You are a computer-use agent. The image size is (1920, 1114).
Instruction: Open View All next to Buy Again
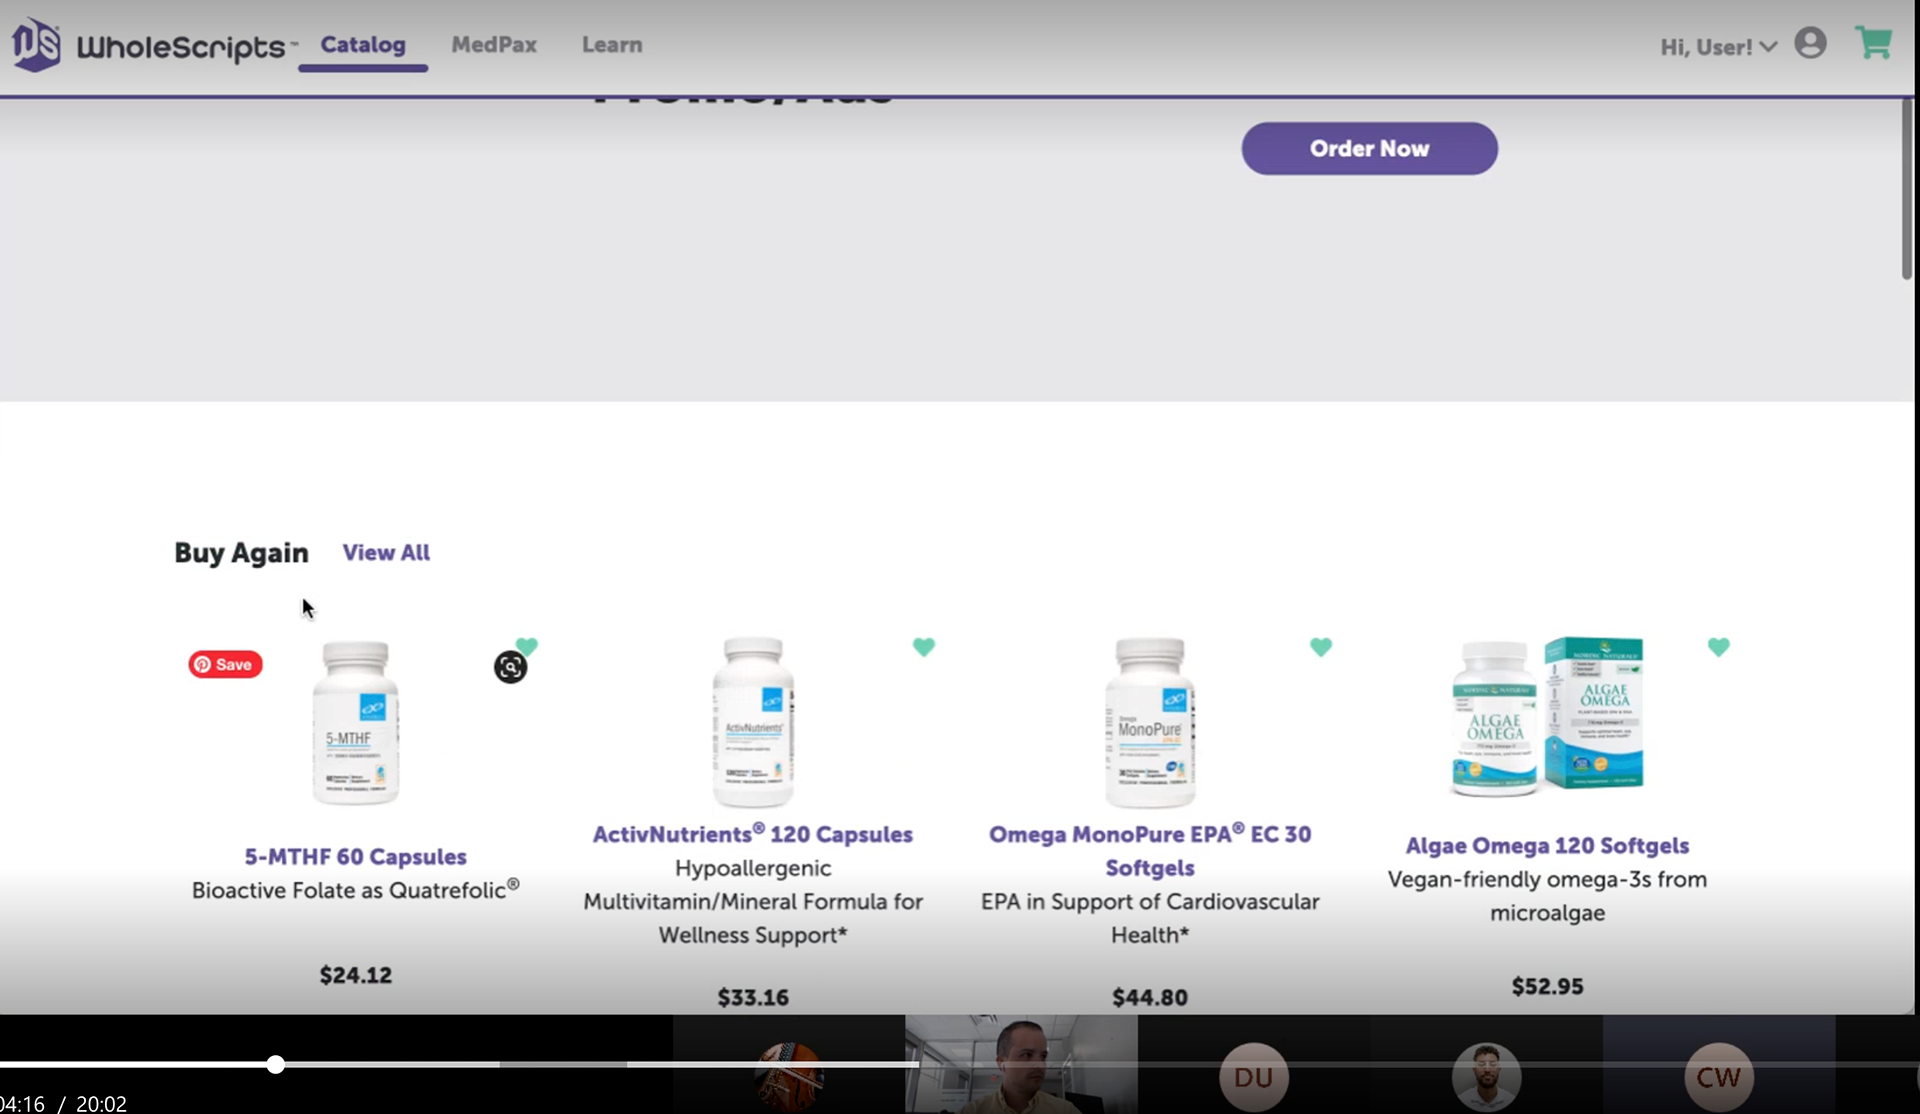tap(386, 552)
